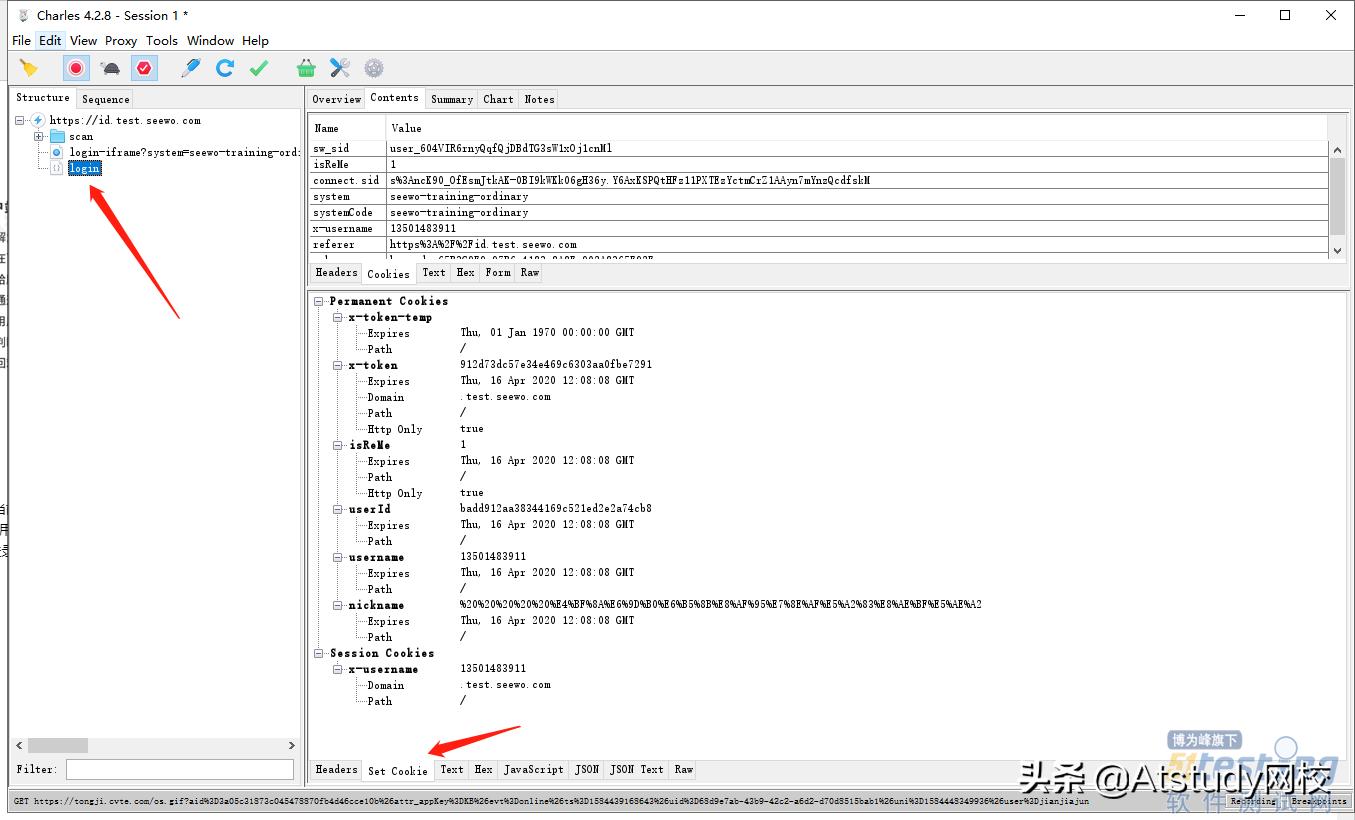The height and width of the screenshot is (820, 1355).
Task: Open the Overview tab
Action: tap(336, 99)
